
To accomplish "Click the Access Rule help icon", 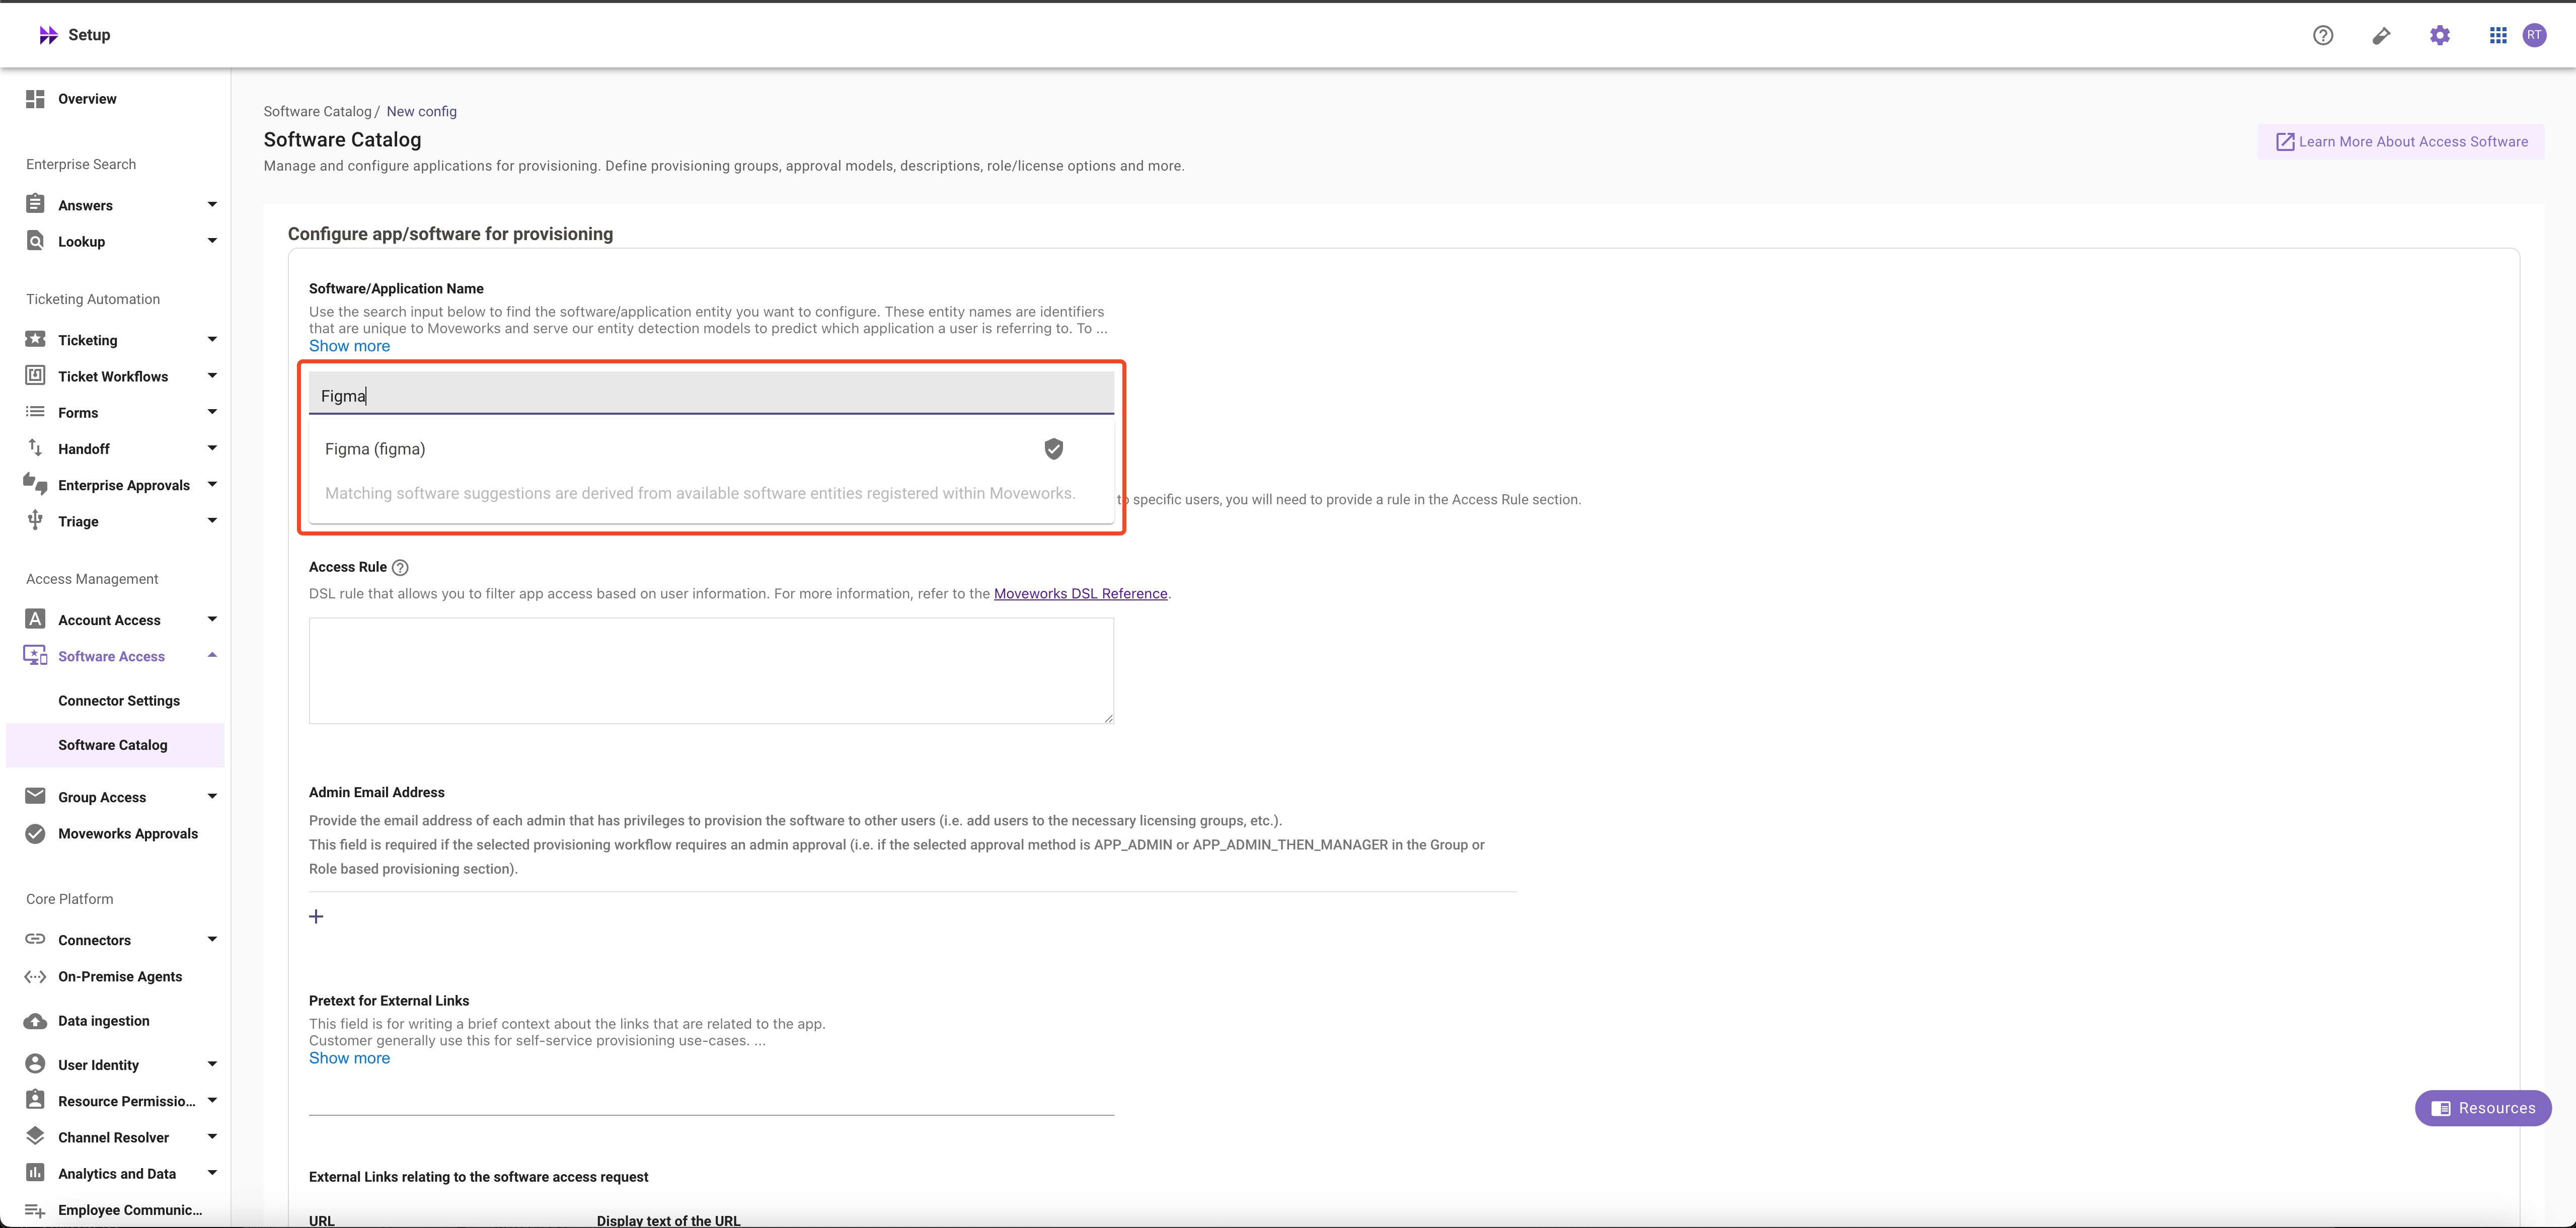I will (x=400, y=567).
